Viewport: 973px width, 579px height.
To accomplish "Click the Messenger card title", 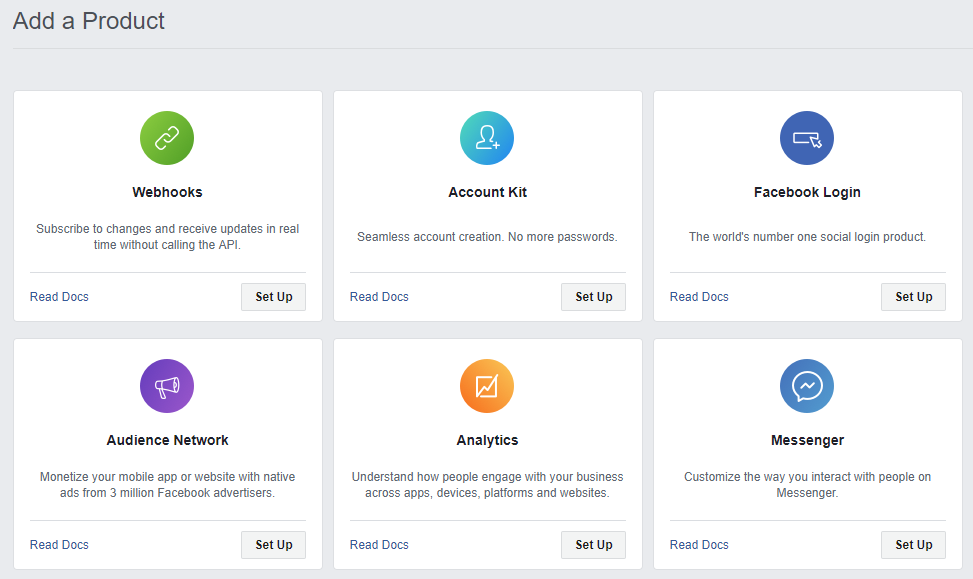I will click(x=807, y=441).
